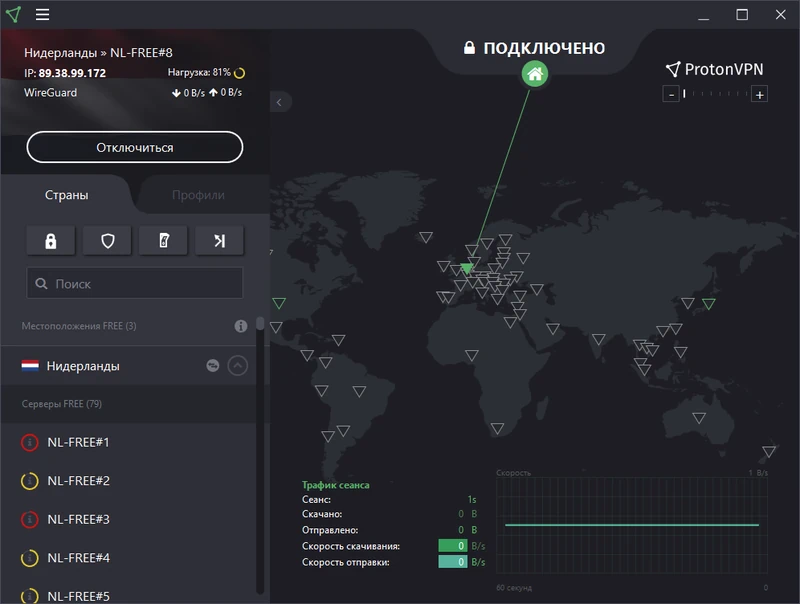Click the ProtonVPN logo
Image resolution: width=800 pixels, height=604 pixels.
pyautogui.click(x=713, y=70)
